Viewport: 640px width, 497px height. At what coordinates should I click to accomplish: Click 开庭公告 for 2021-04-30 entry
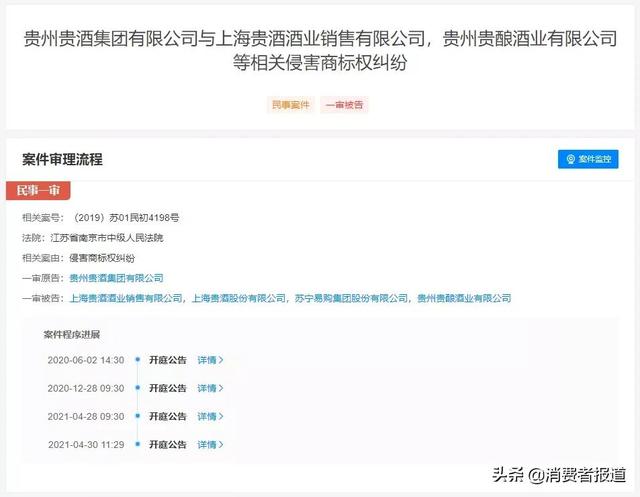pyautogui.click(x=168, y=444)
